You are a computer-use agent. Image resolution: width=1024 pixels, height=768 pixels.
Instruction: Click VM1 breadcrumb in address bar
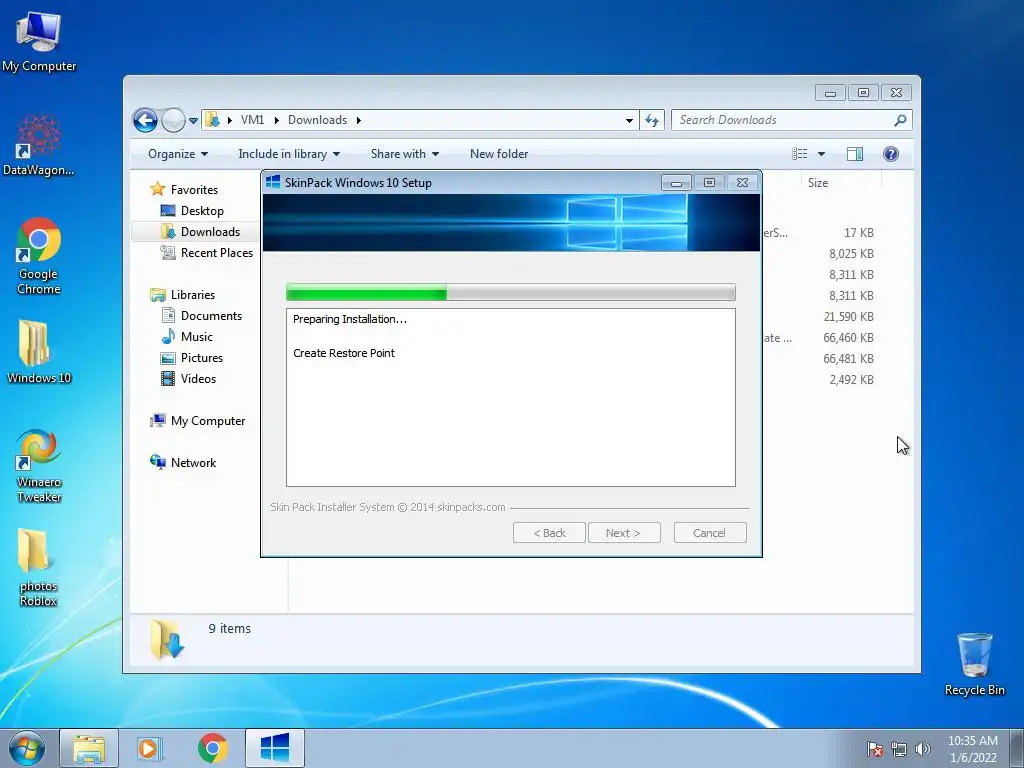pos(252,120)
